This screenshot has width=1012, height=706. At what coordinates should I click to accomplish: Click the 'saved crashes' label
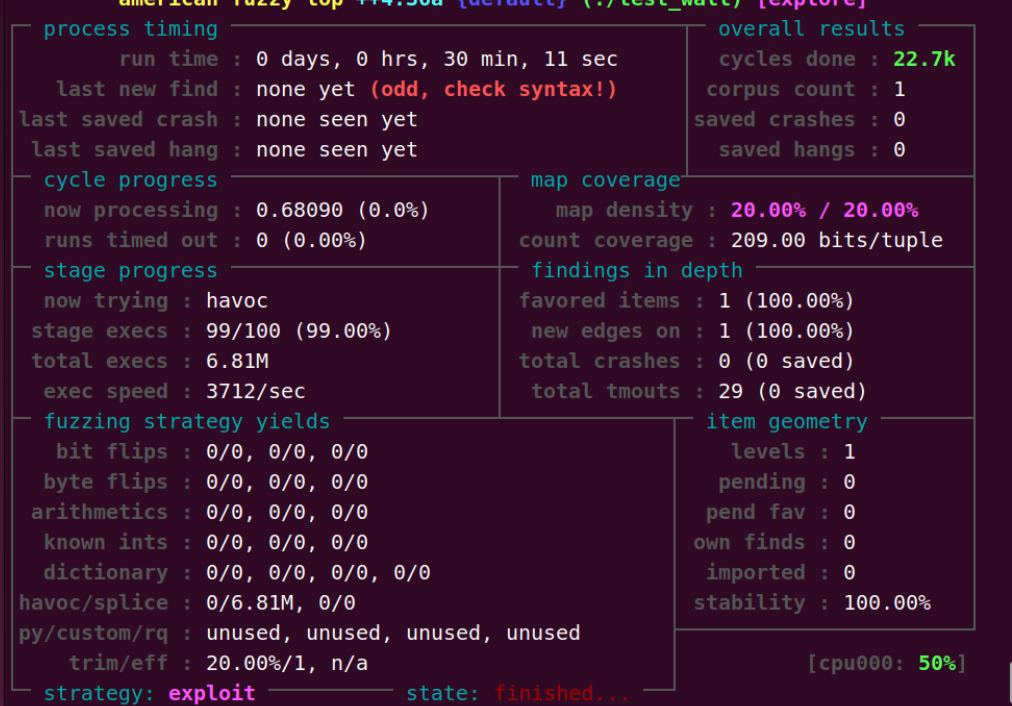coord(774,119)
